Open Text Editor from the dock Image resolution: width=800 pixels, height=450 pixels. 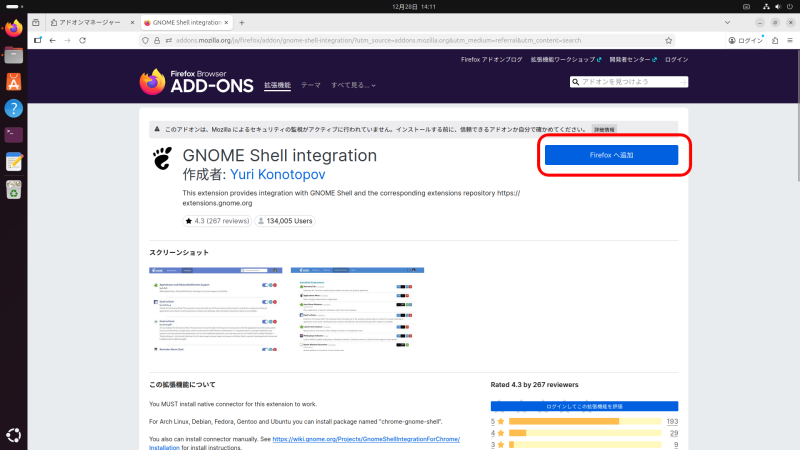14,162
